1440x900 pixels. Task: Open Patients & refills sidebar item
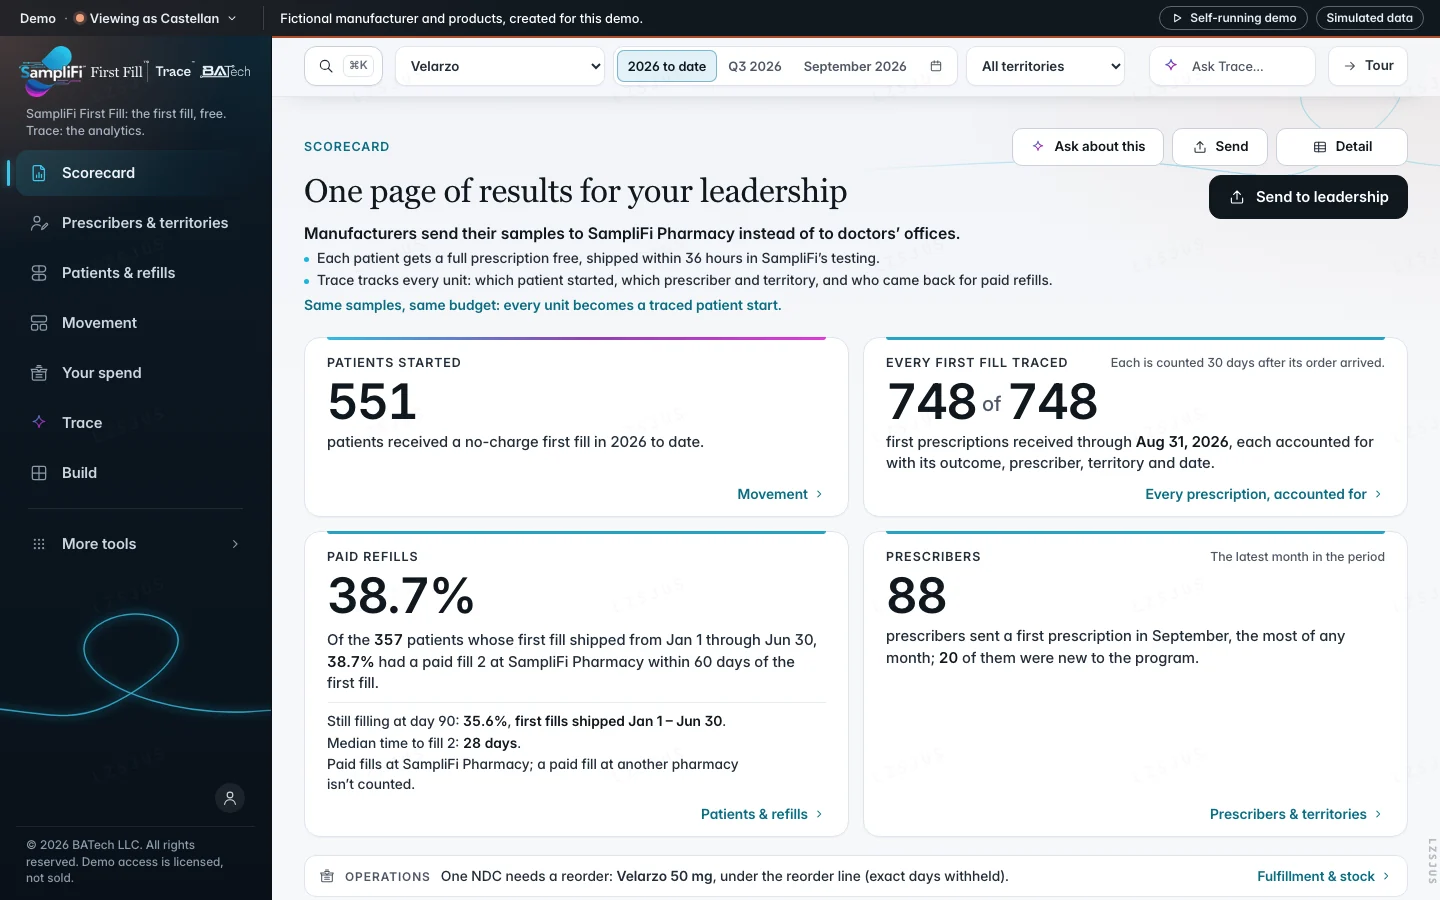tap(136, 273)
